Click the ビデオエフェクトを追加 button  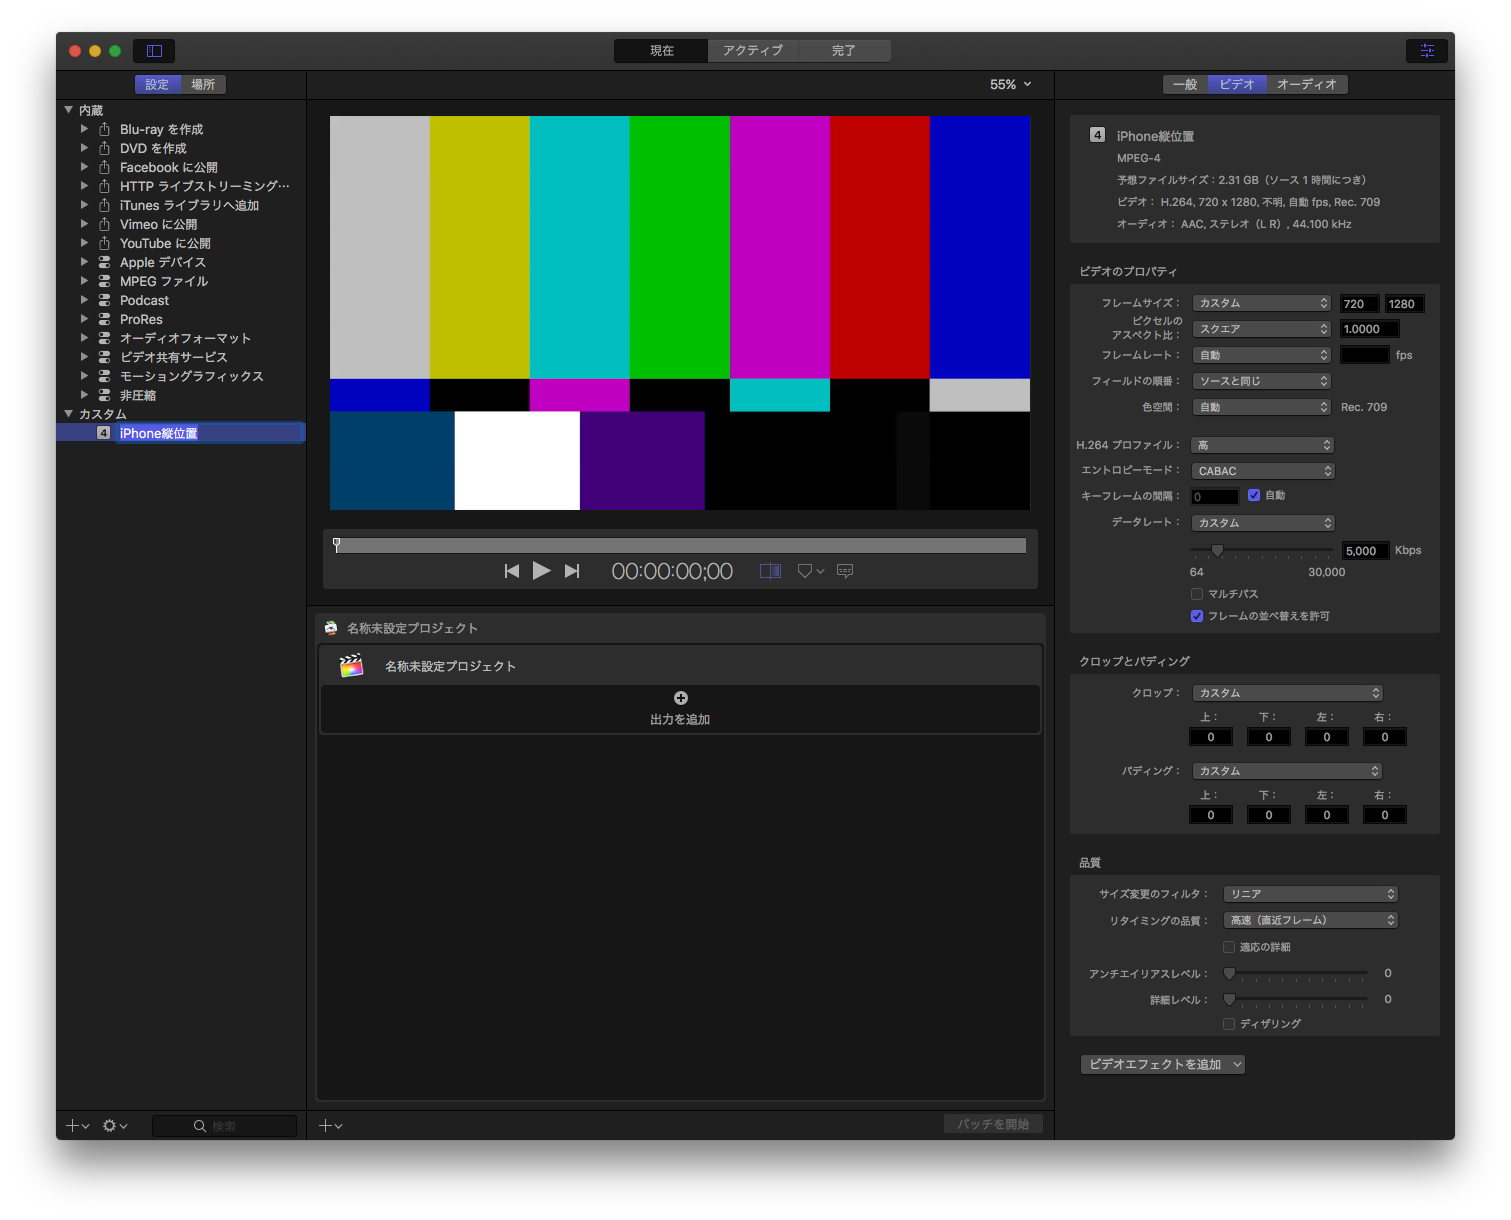[x=1163, y=1065]
